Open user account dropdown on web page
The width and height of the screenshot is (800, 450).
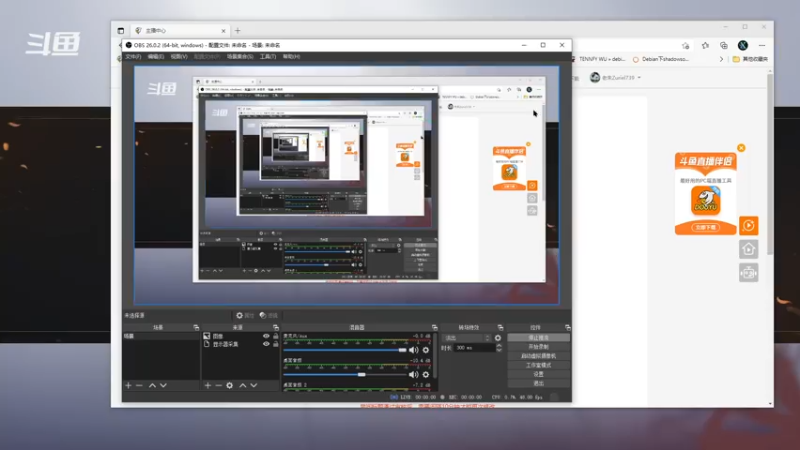pos(615,78)
